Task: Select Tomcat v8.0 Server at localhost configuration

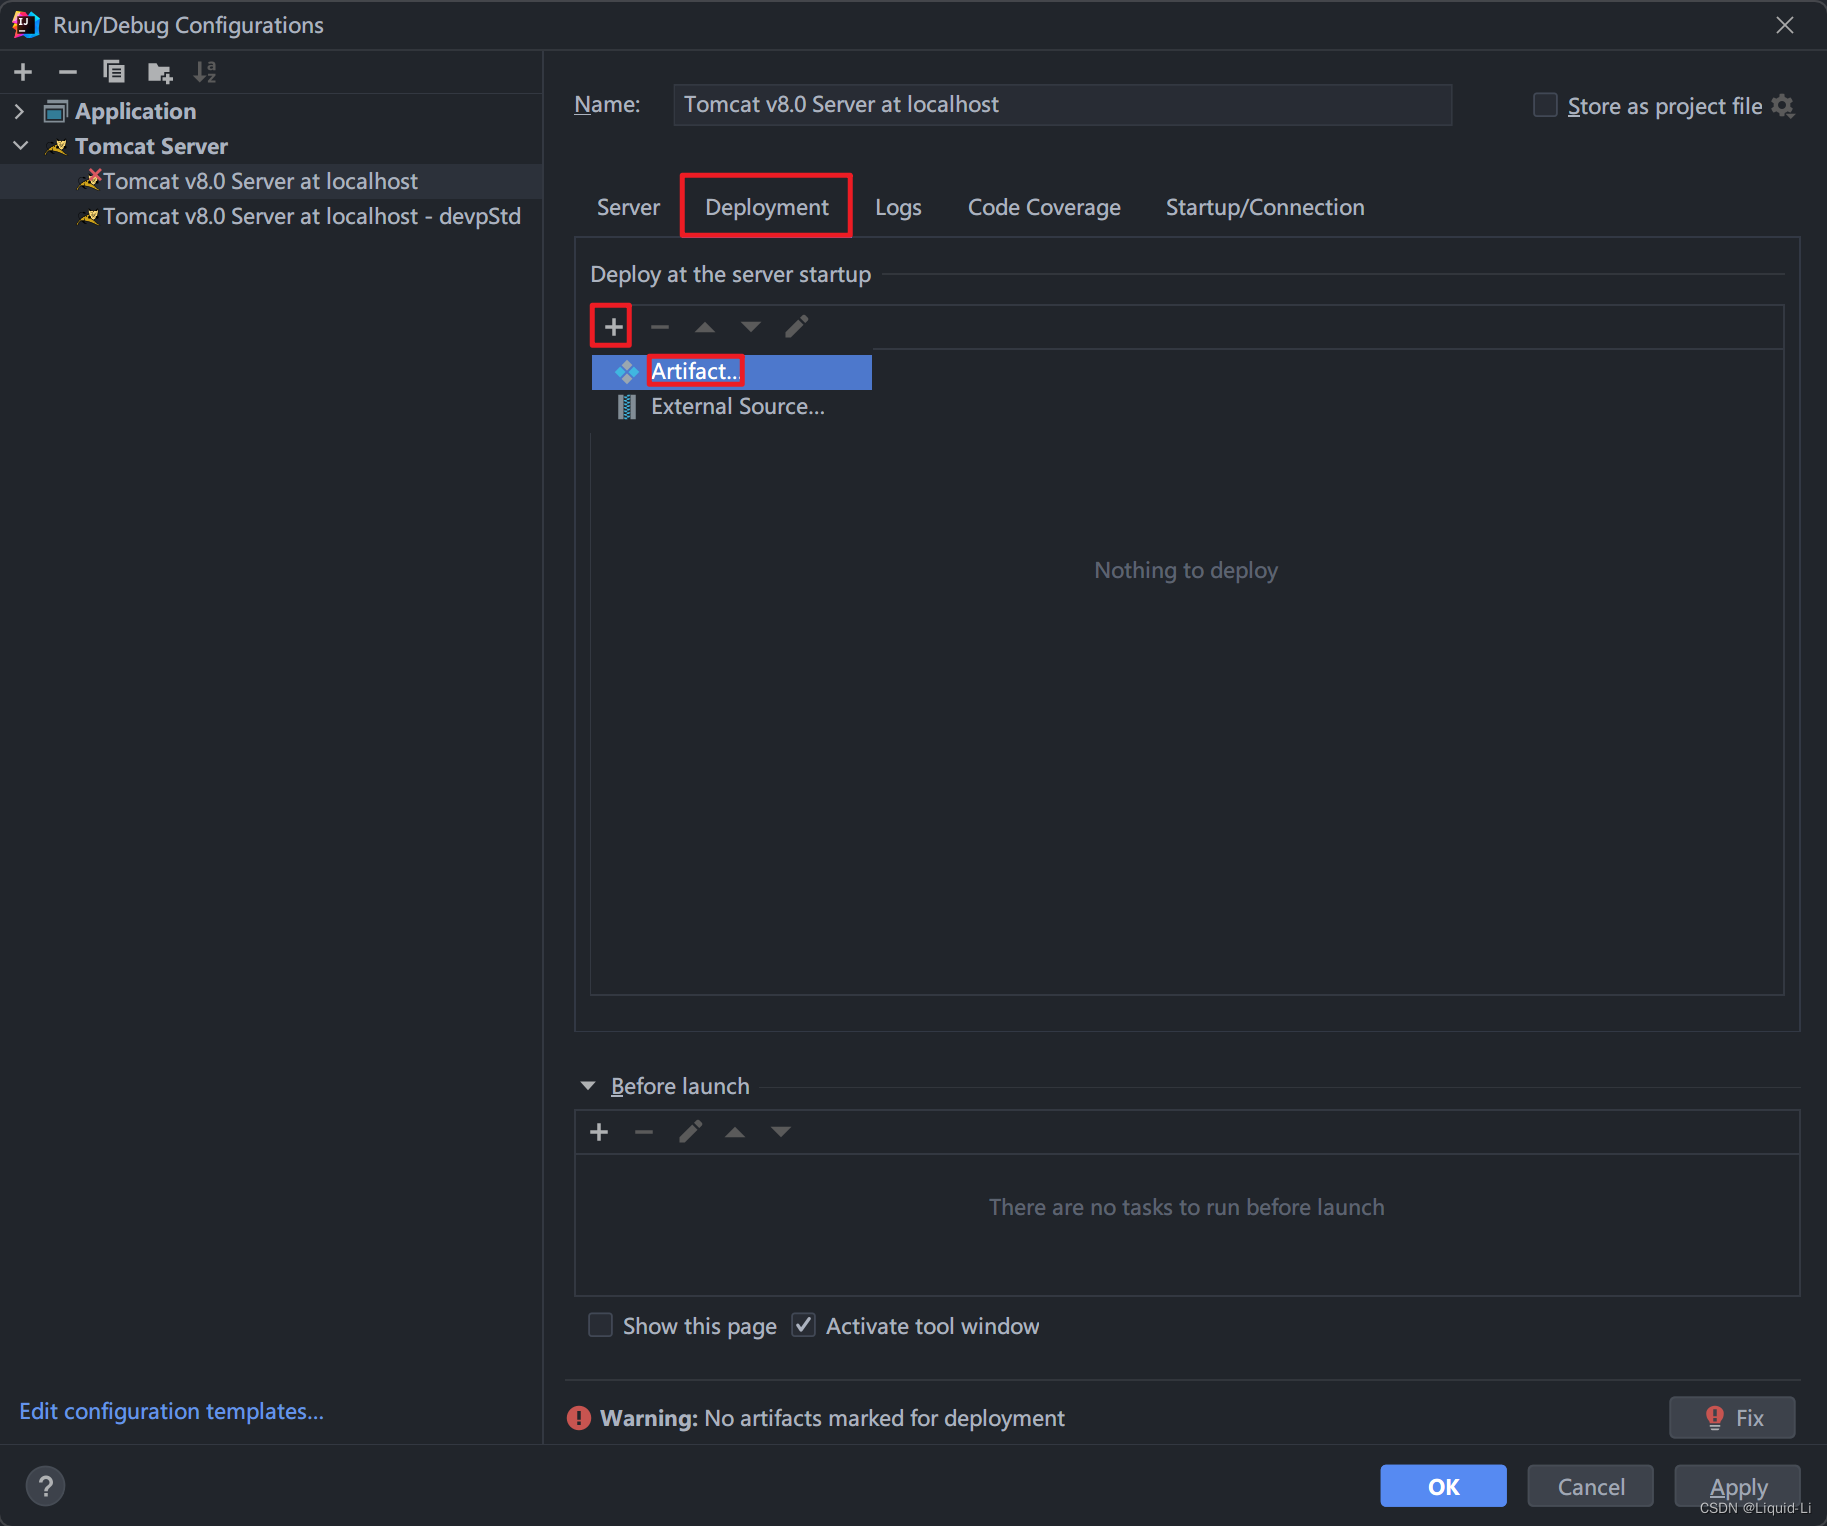Action: 260,181
